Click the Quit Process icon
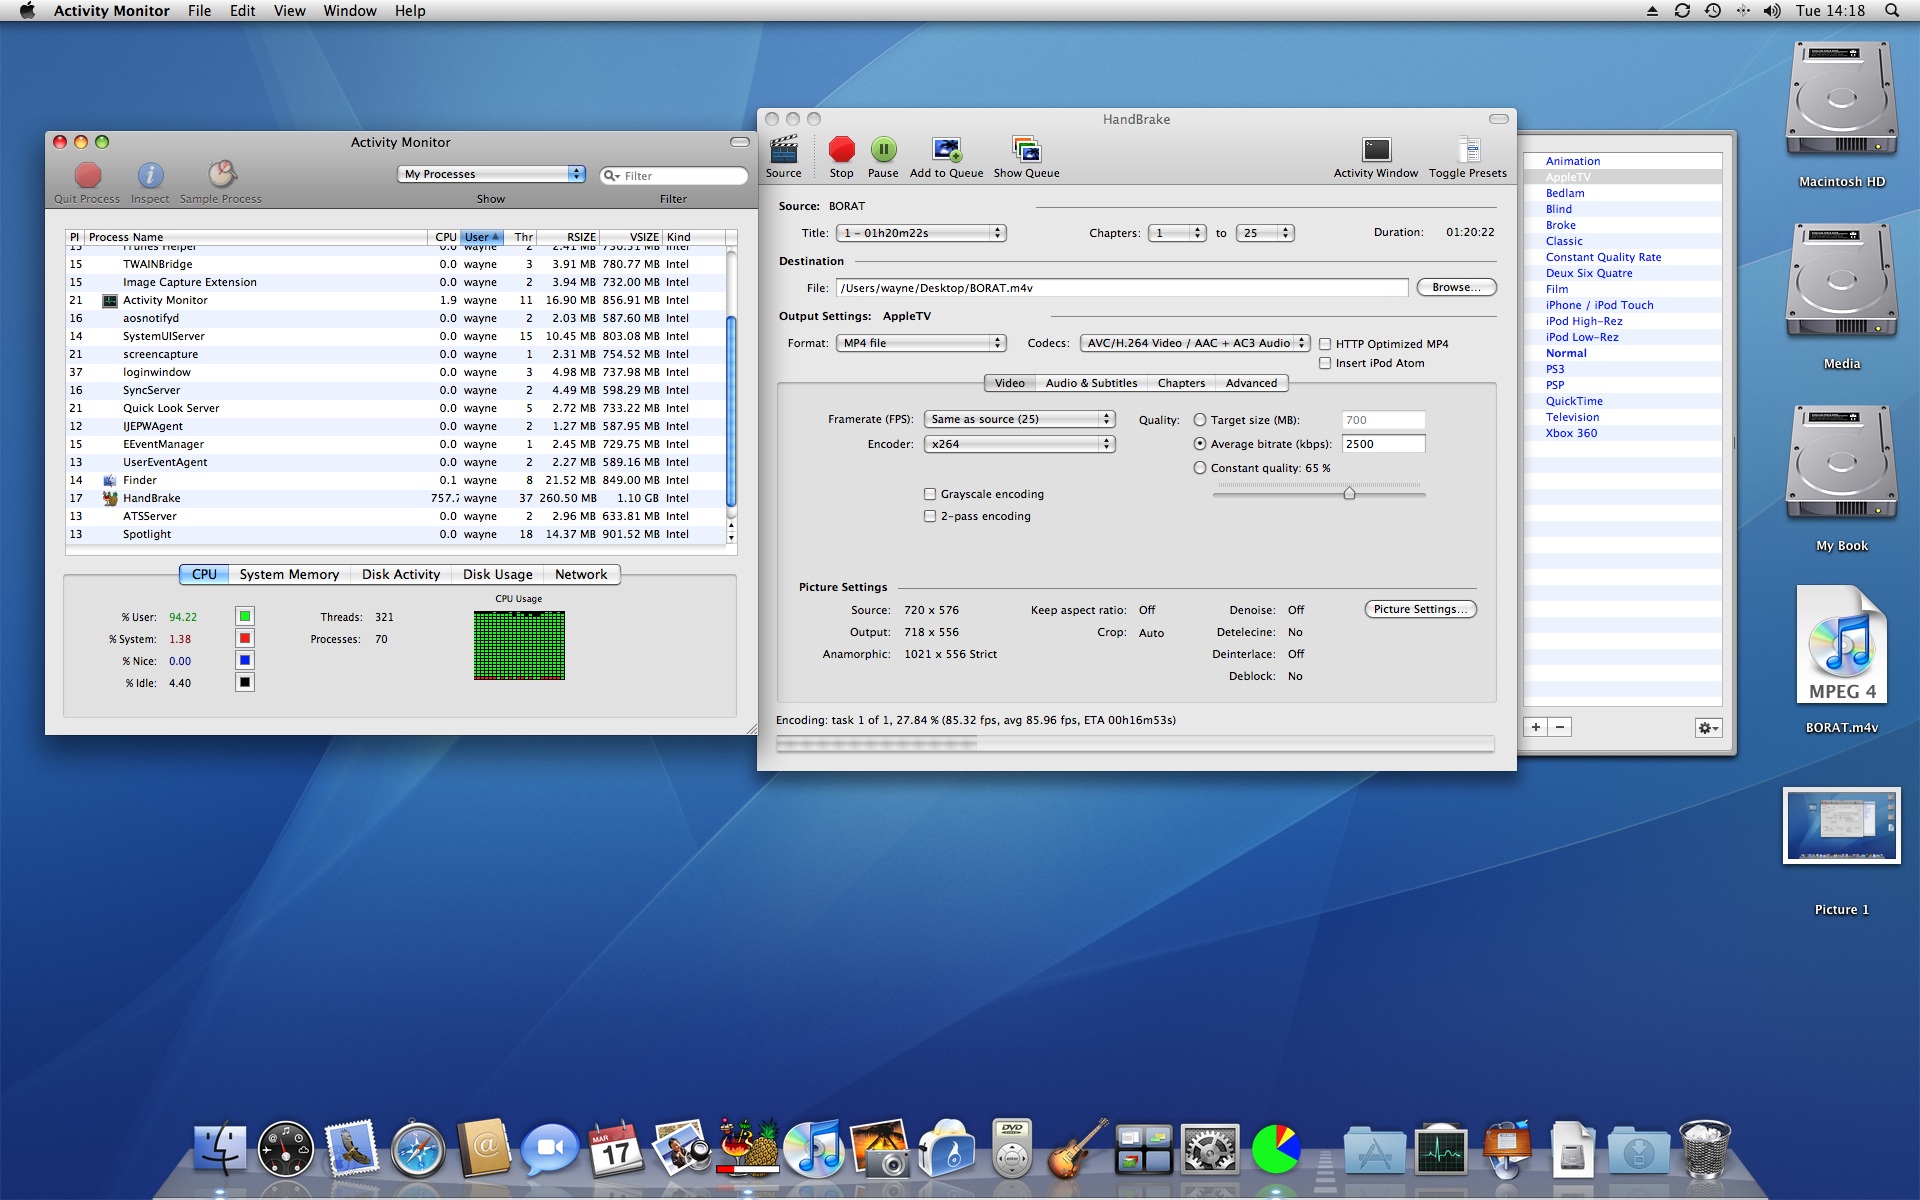Viewport: 1920px width, 1200px height. (x=88, y=175)
